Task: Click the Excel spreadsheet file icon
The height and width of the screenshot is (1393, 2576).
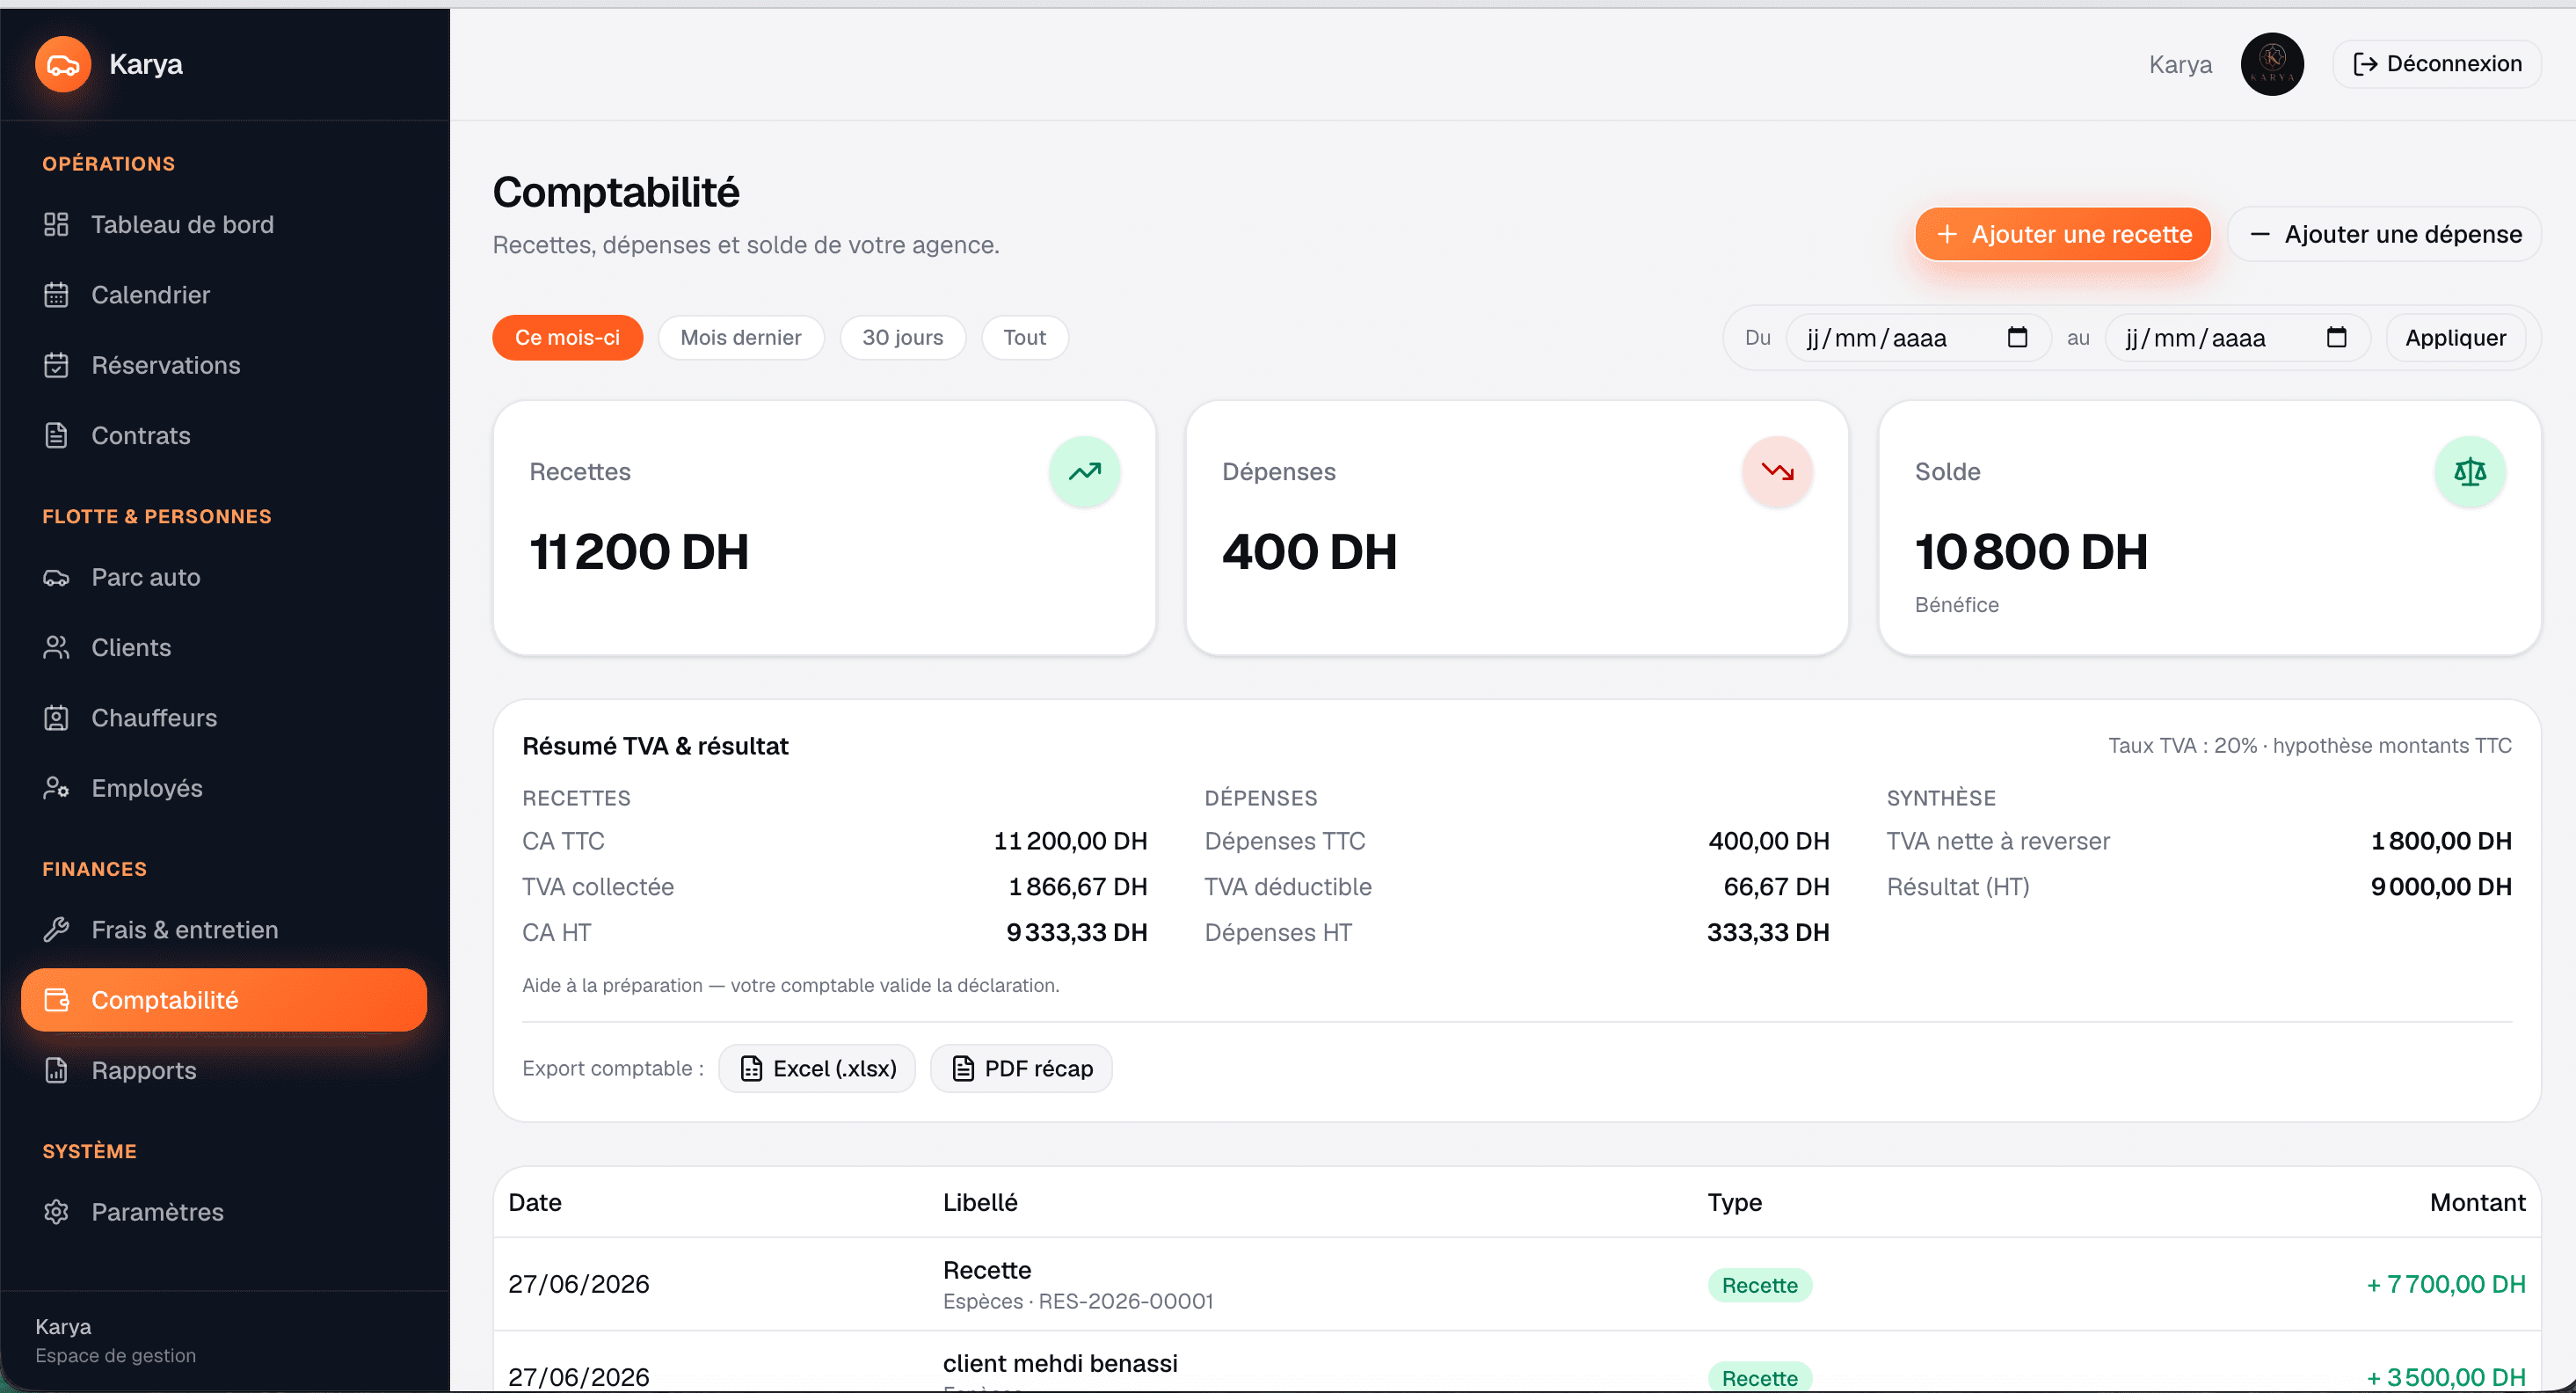Action: [751, 1069]
